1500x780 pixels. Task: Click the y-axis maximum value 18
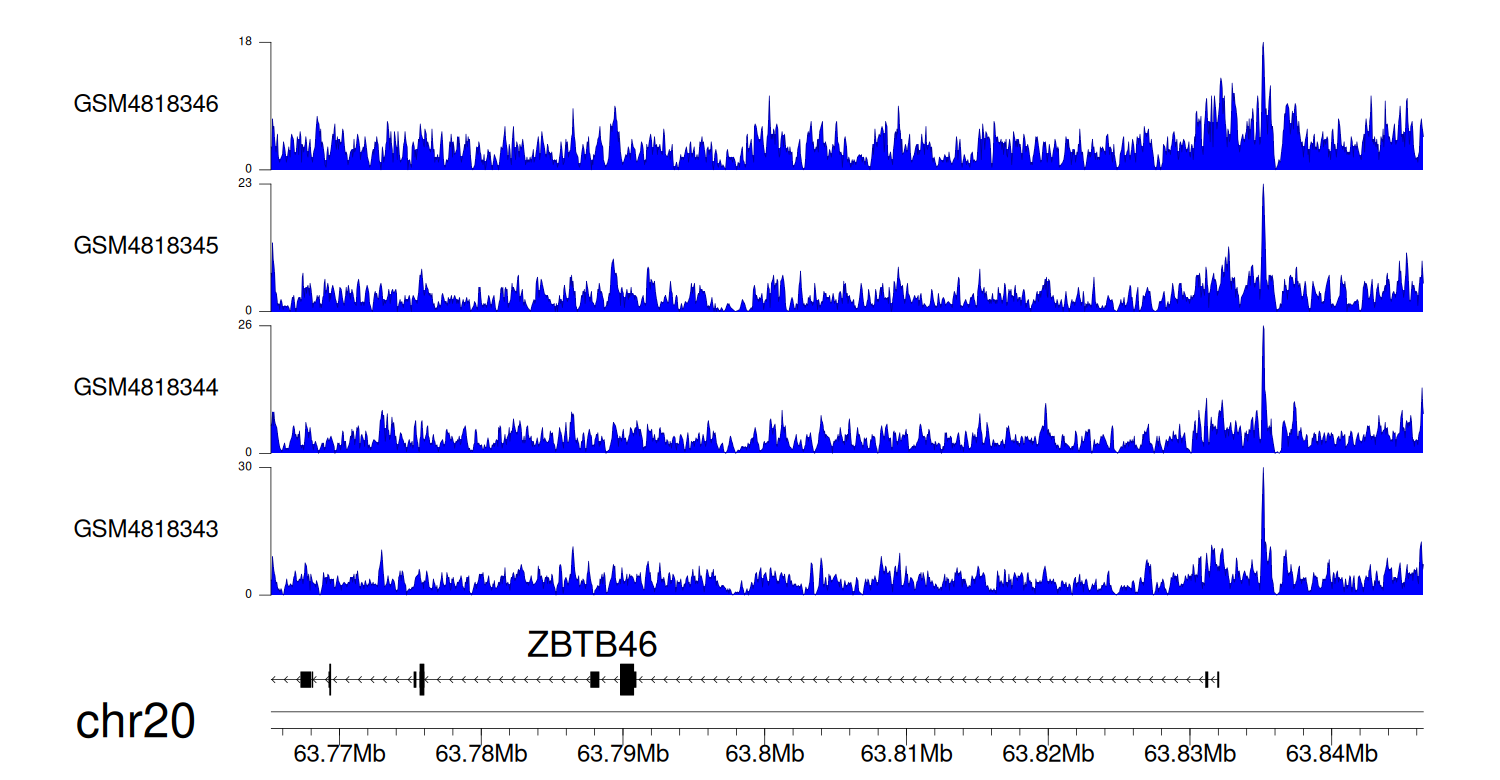coord(245,42)
